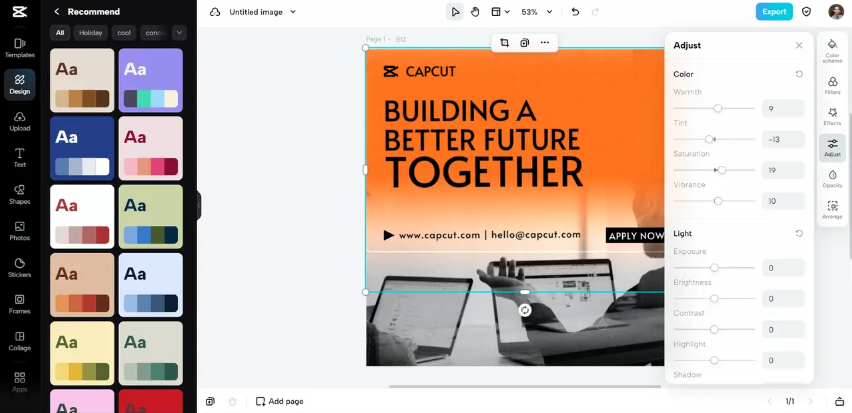
Task: Undo the last action
Action: coord(575,12)
